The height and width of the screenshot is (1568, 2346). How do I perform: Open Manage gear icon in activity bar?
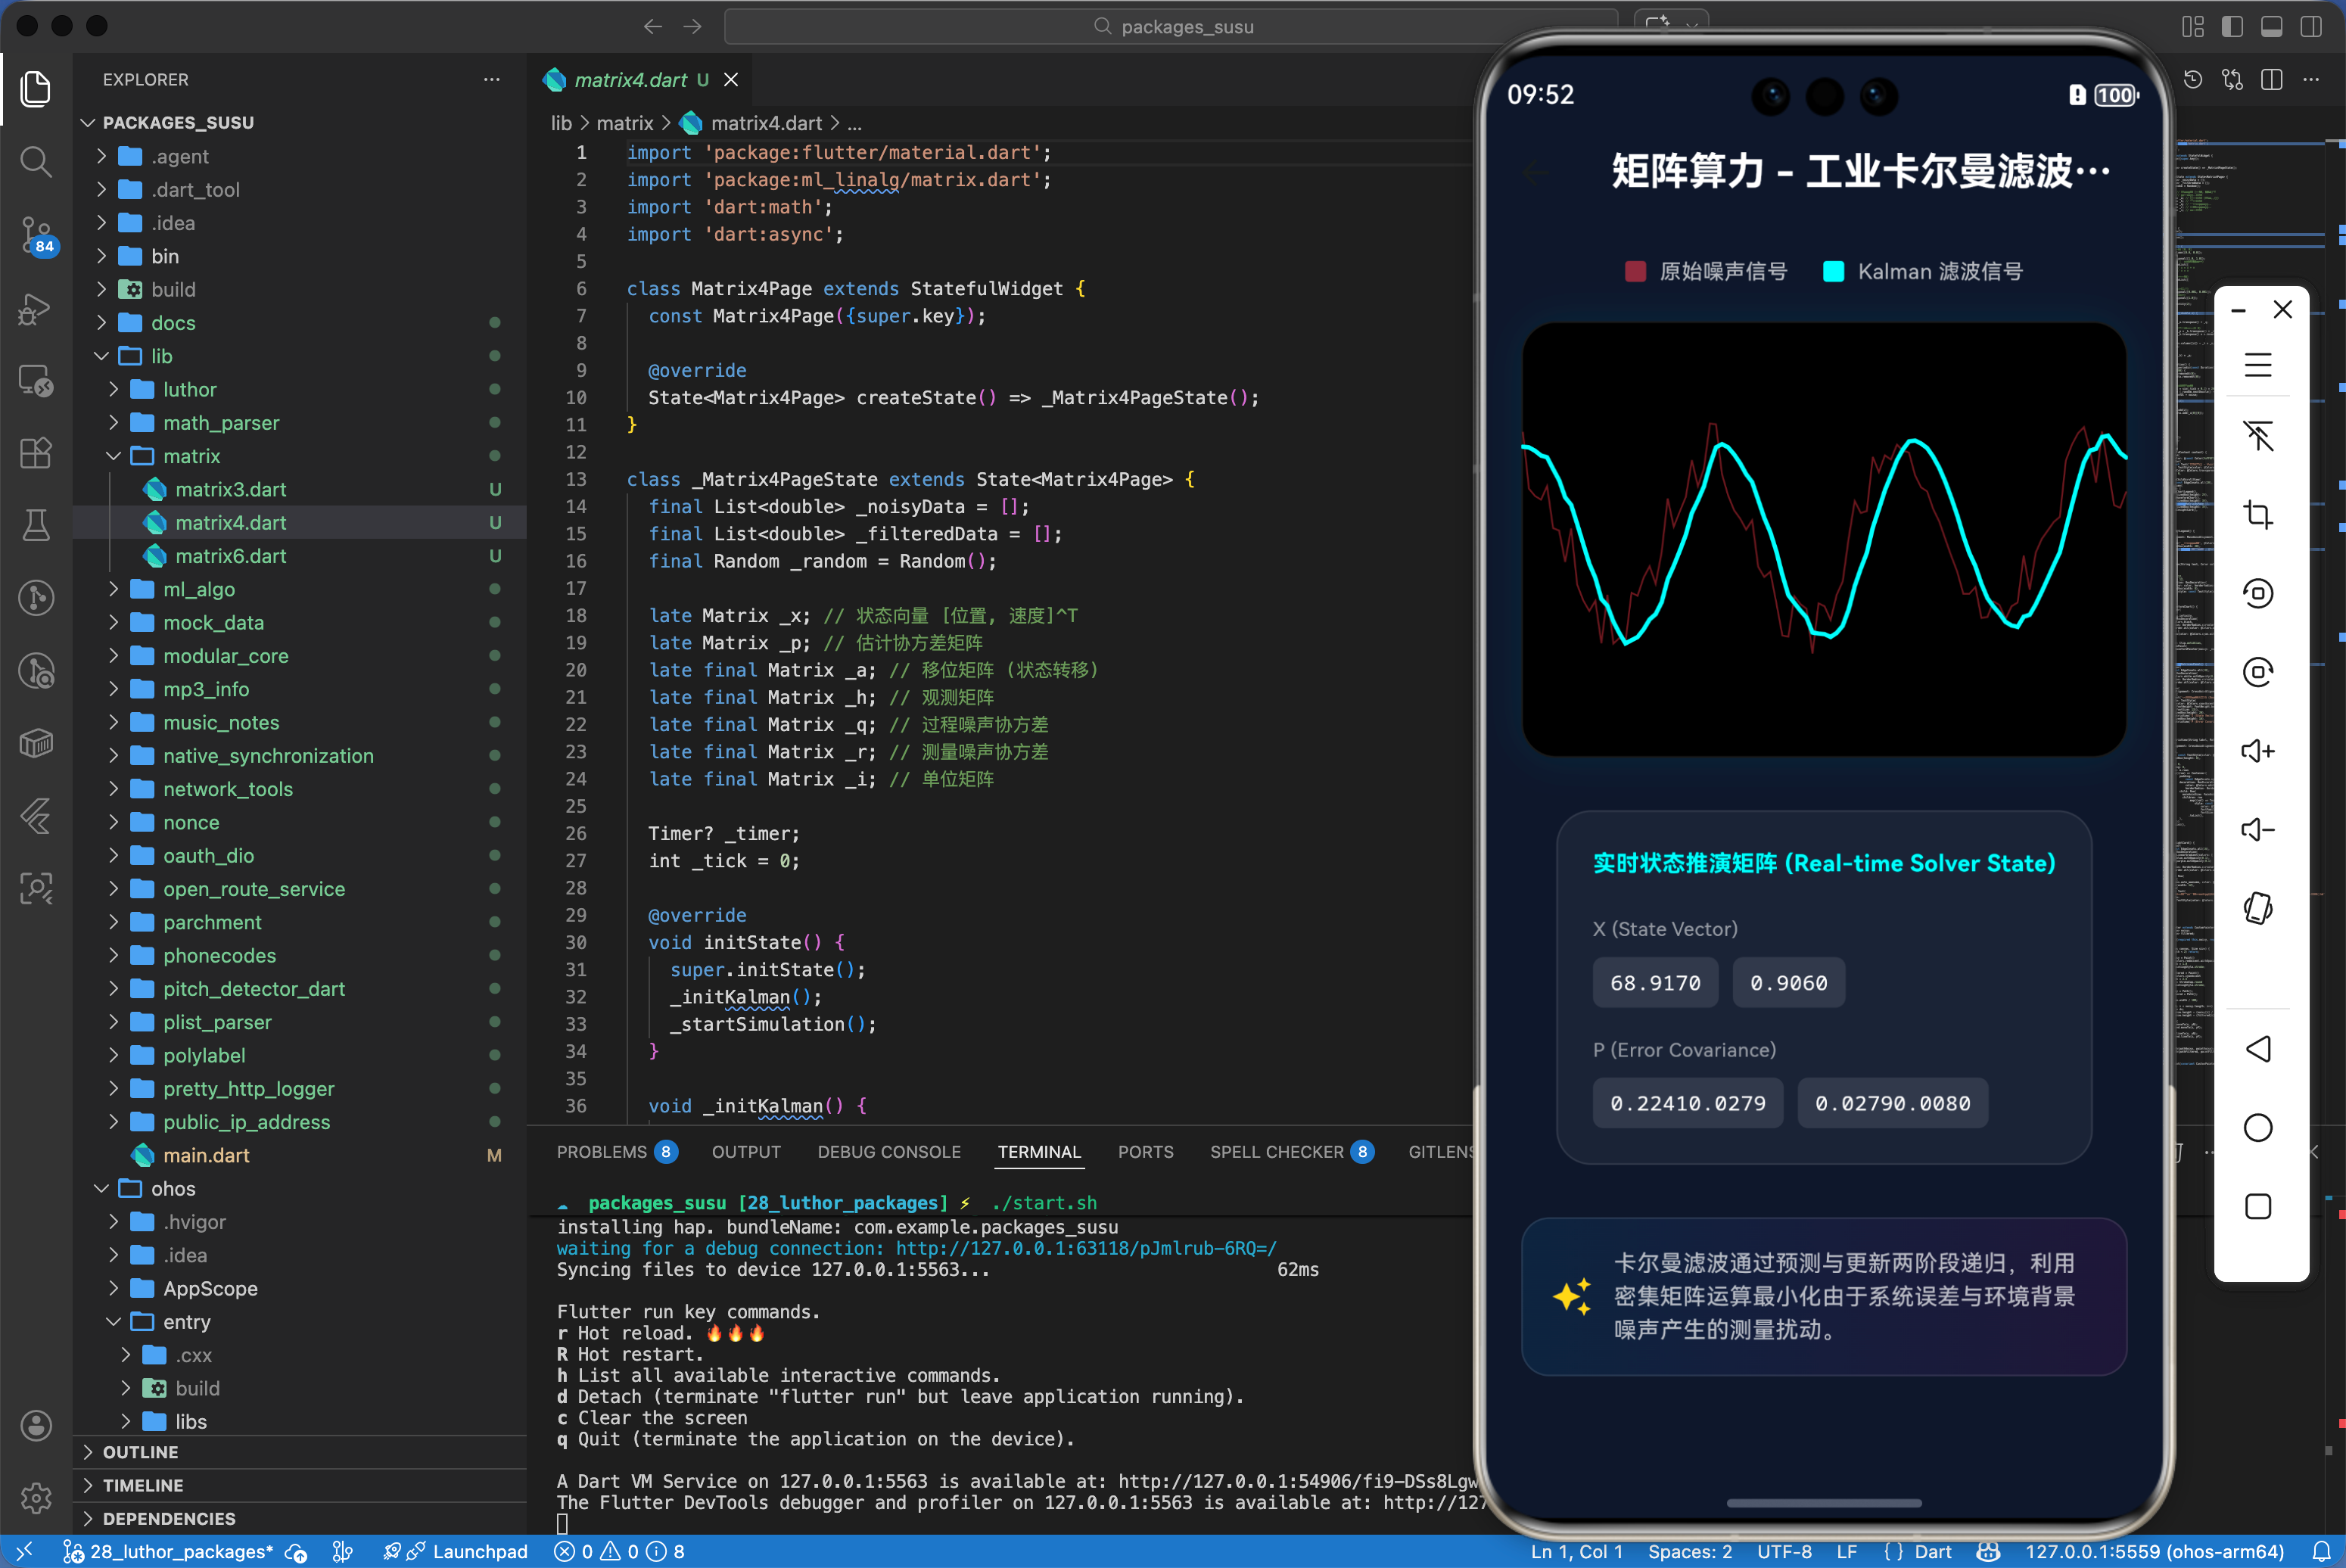36,1497
